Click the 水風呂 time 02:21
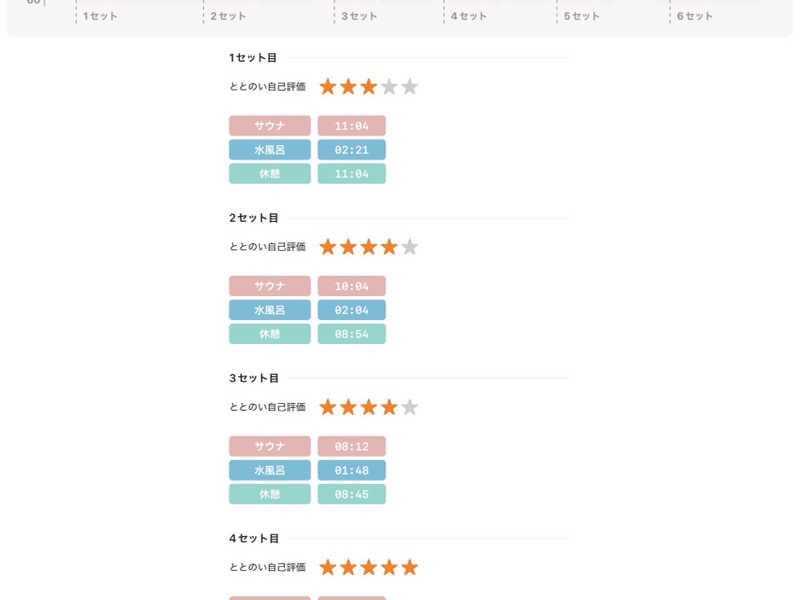 [352, 149]
